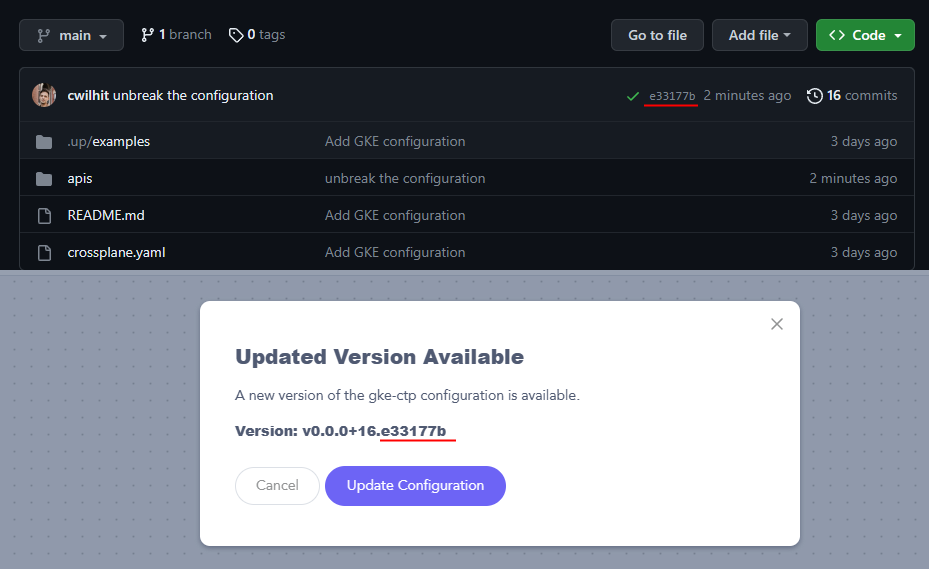Open the cwilhit author profile link
Image resolution: width=929 pixels, height=569 pixels.
pyautogui.click(x=88, y=96)
